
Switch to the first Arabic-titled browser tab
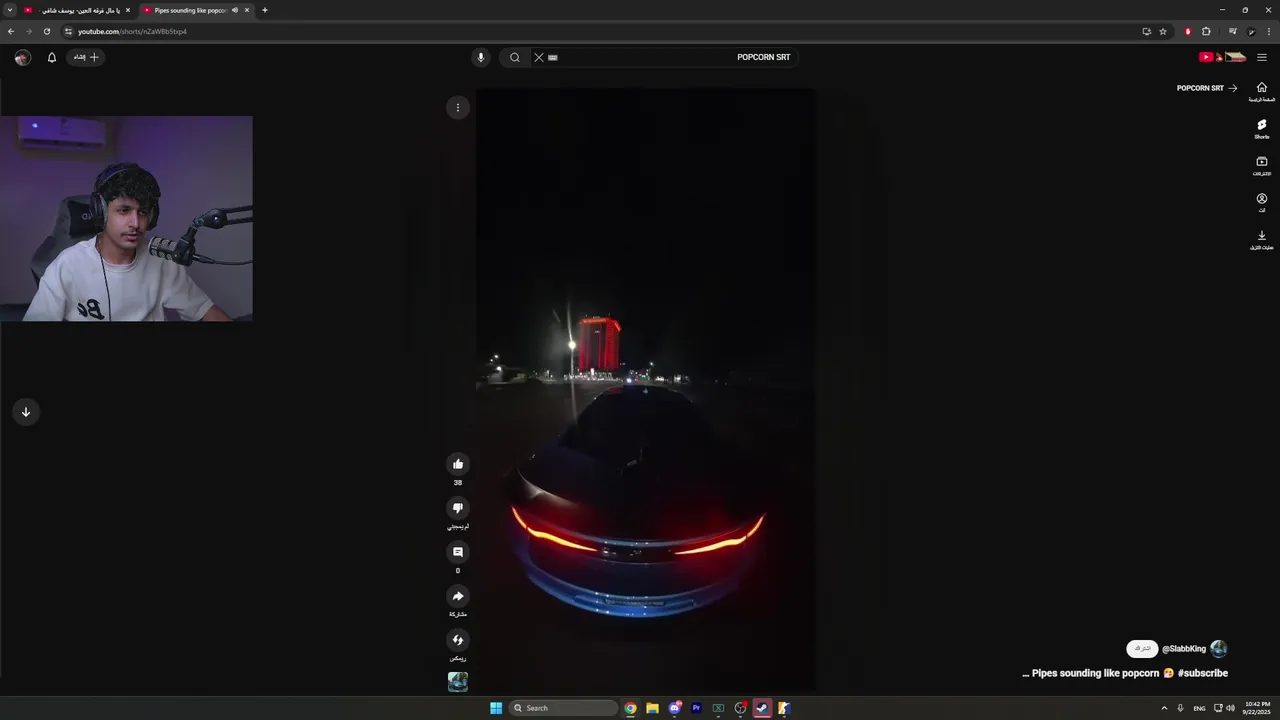[78, 10]
